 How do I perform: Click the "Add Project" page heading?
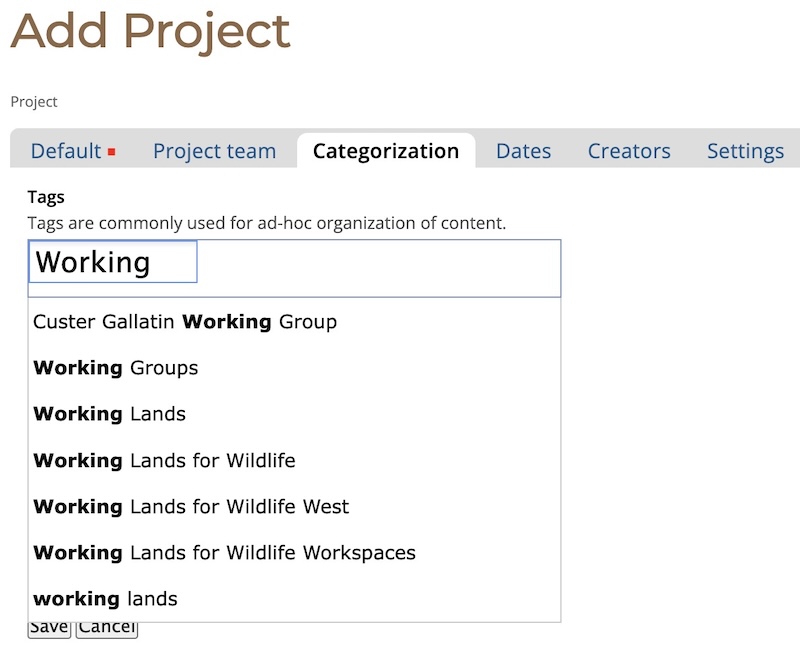coord(150,32)
